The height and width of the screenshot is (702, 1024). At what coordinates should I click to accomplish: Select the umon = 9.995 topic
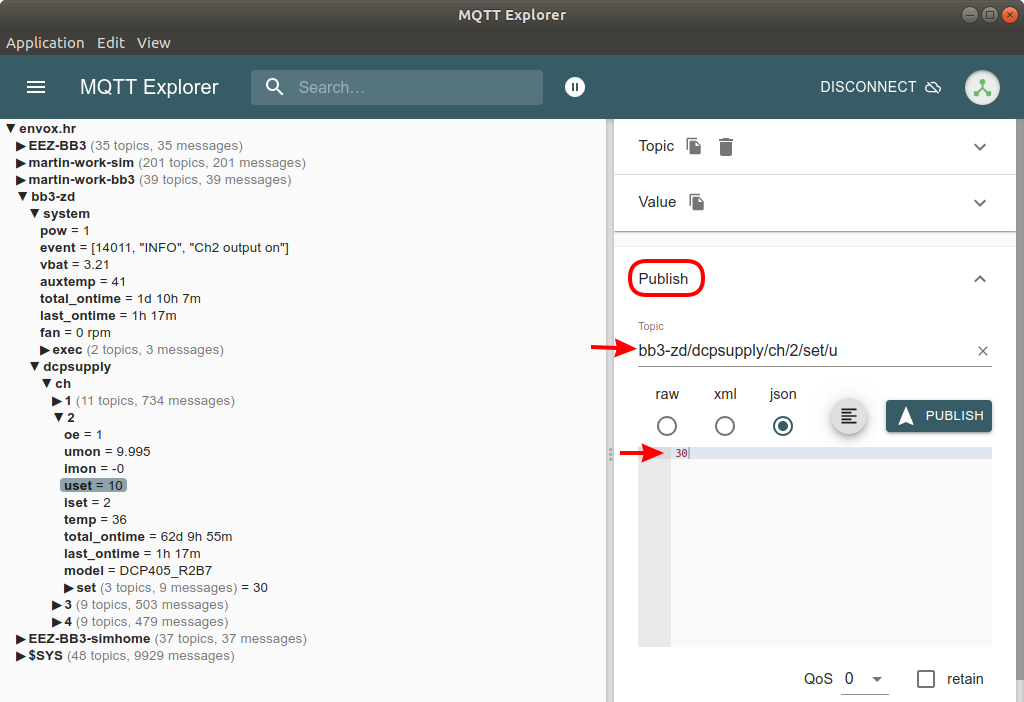tap(107, 452)
